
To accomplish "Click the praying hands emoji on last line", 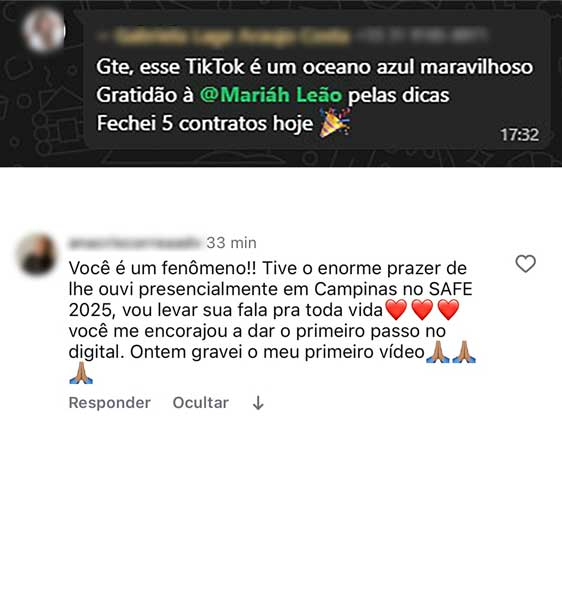I will (x=81, y=373).
